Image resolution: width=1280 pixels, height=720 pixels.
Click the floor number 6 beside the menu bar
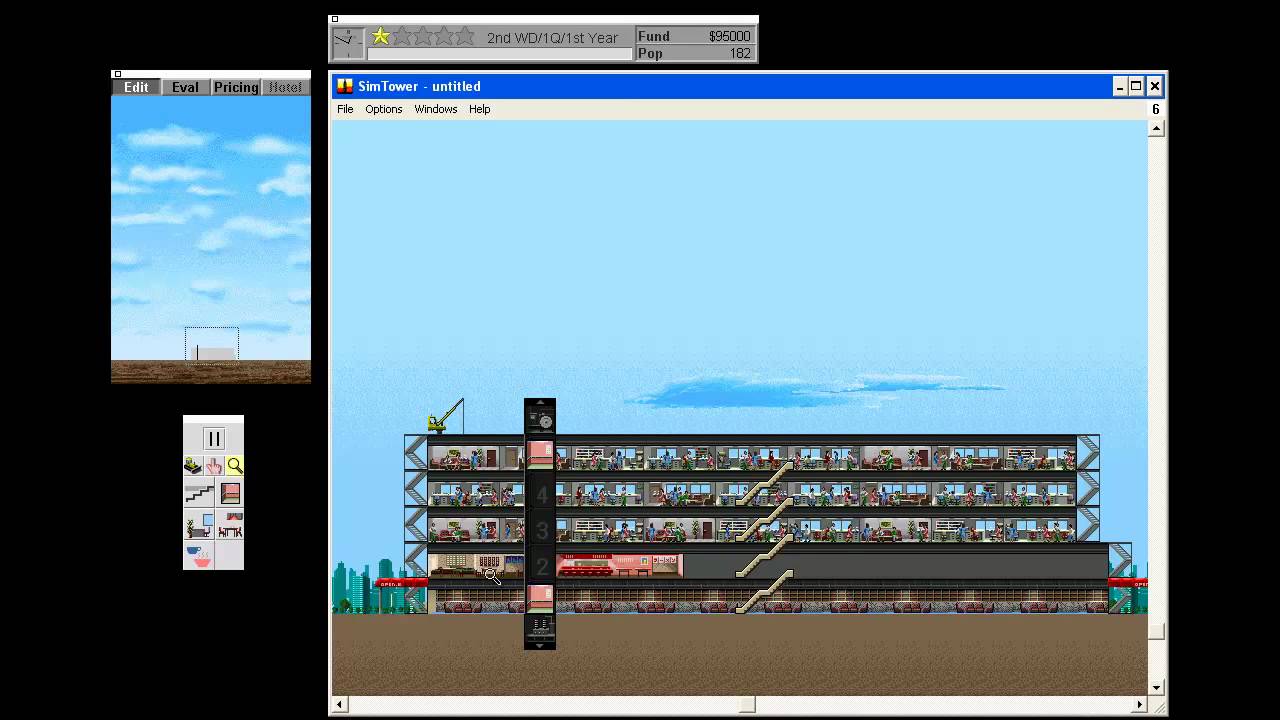click(1156, 110)
